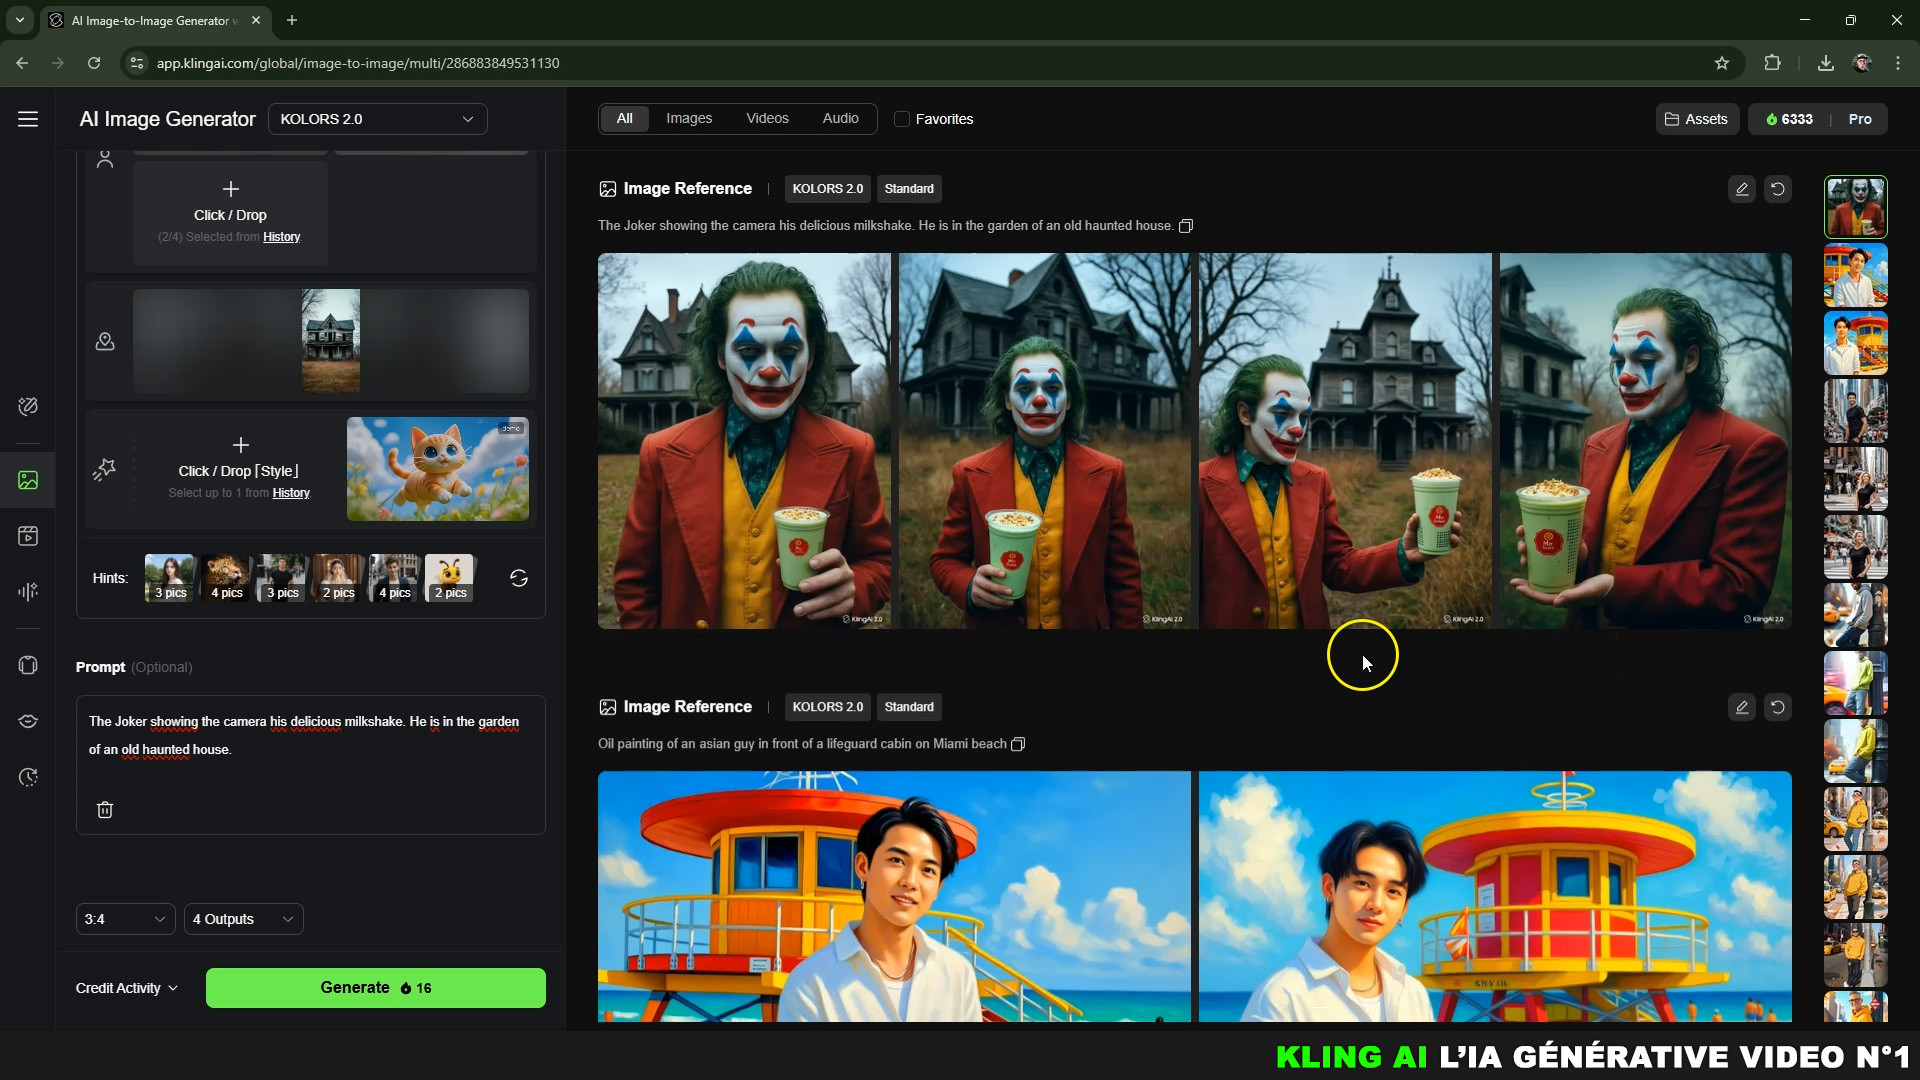The width and height of the screenshot is (1920, 1080).
Task: Open the virtual try-on sidebar icon
Action: click(x=28, y=665)
